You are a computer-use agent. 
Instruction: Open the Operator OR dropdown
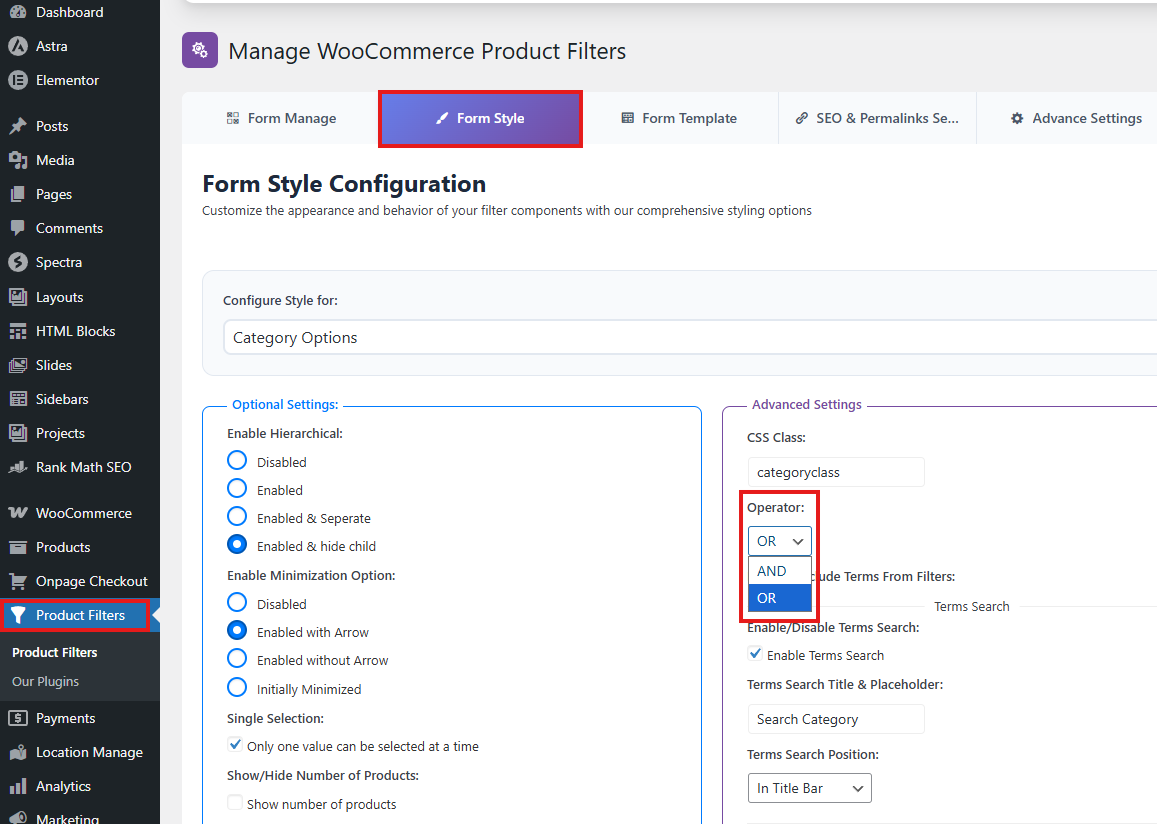click(779, 541)
